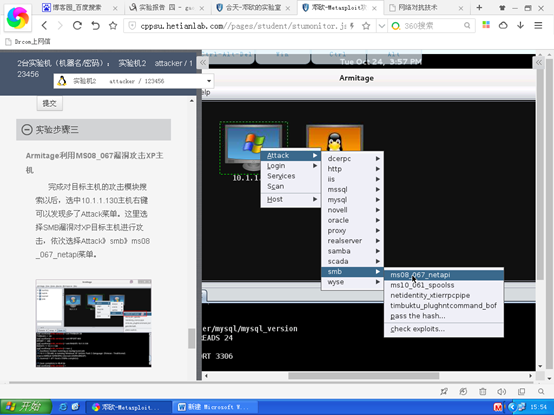Bookmark page with star icon left of address bar
554x415 pixels.
[113, 25]
